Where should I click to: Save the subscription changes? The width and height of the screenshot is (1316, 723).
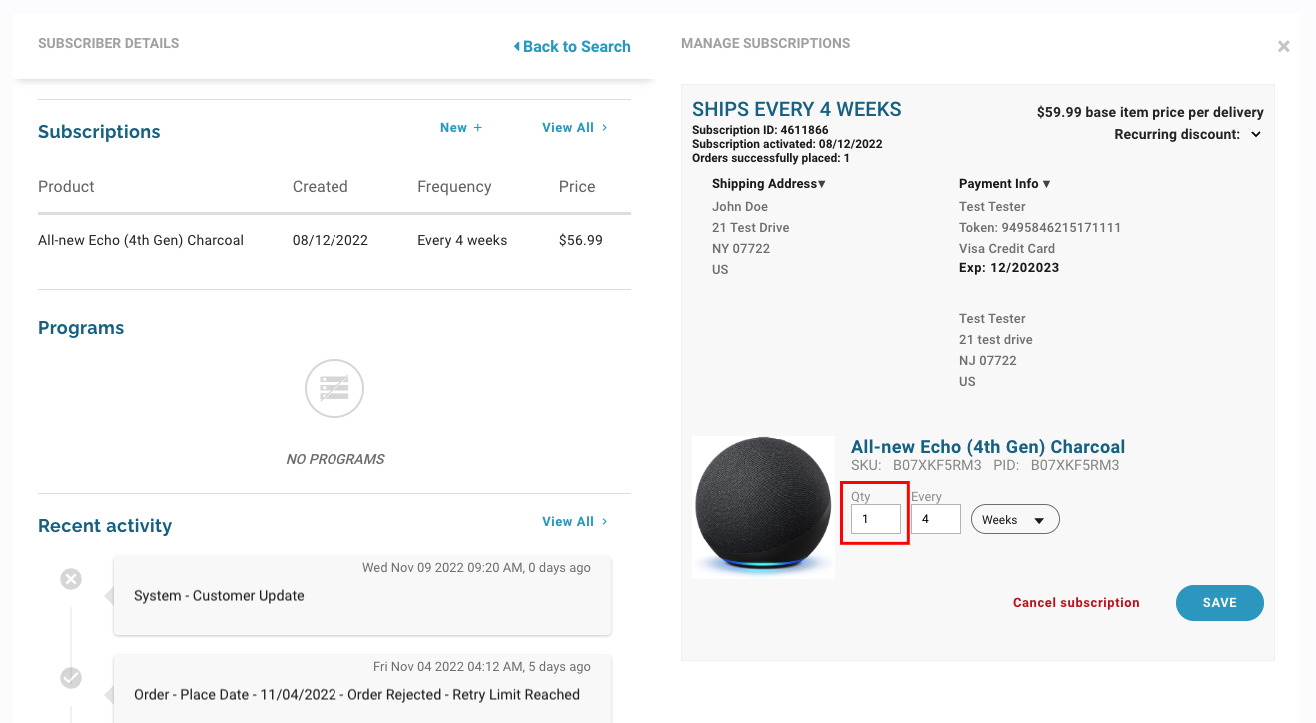[x=1220, y=603]
